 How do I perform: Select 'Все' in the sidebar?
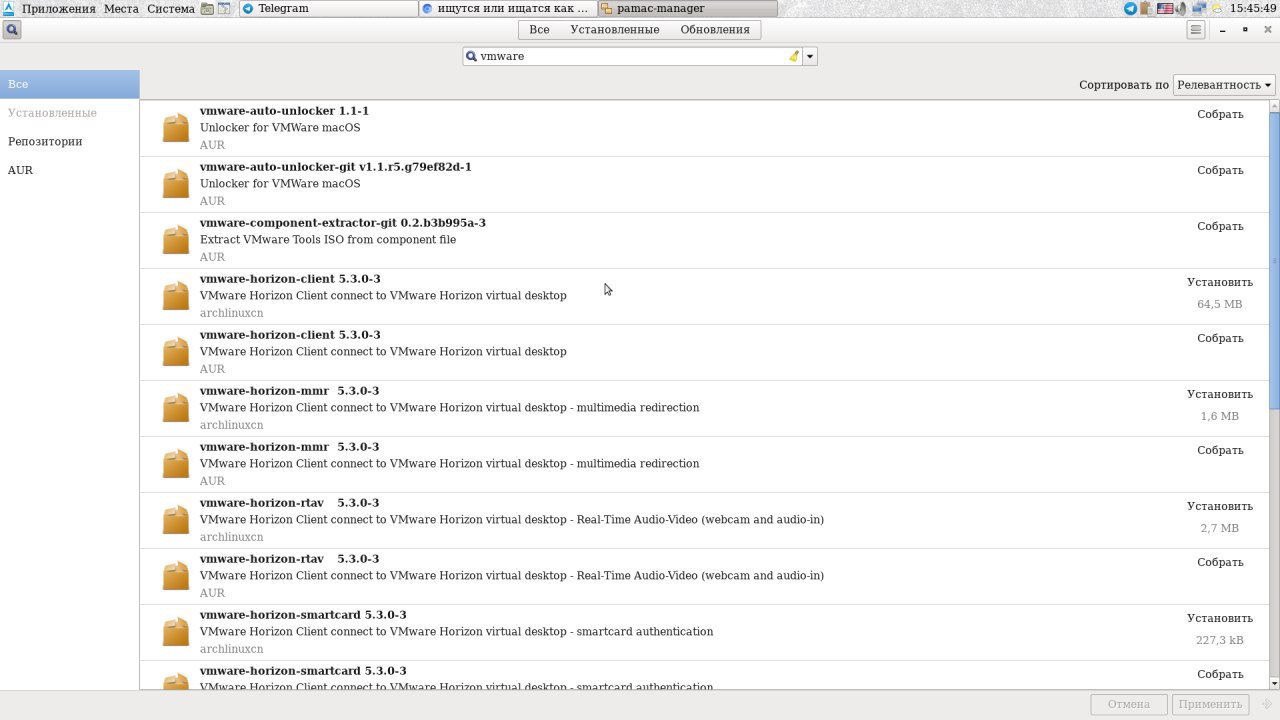coord(69,84)
